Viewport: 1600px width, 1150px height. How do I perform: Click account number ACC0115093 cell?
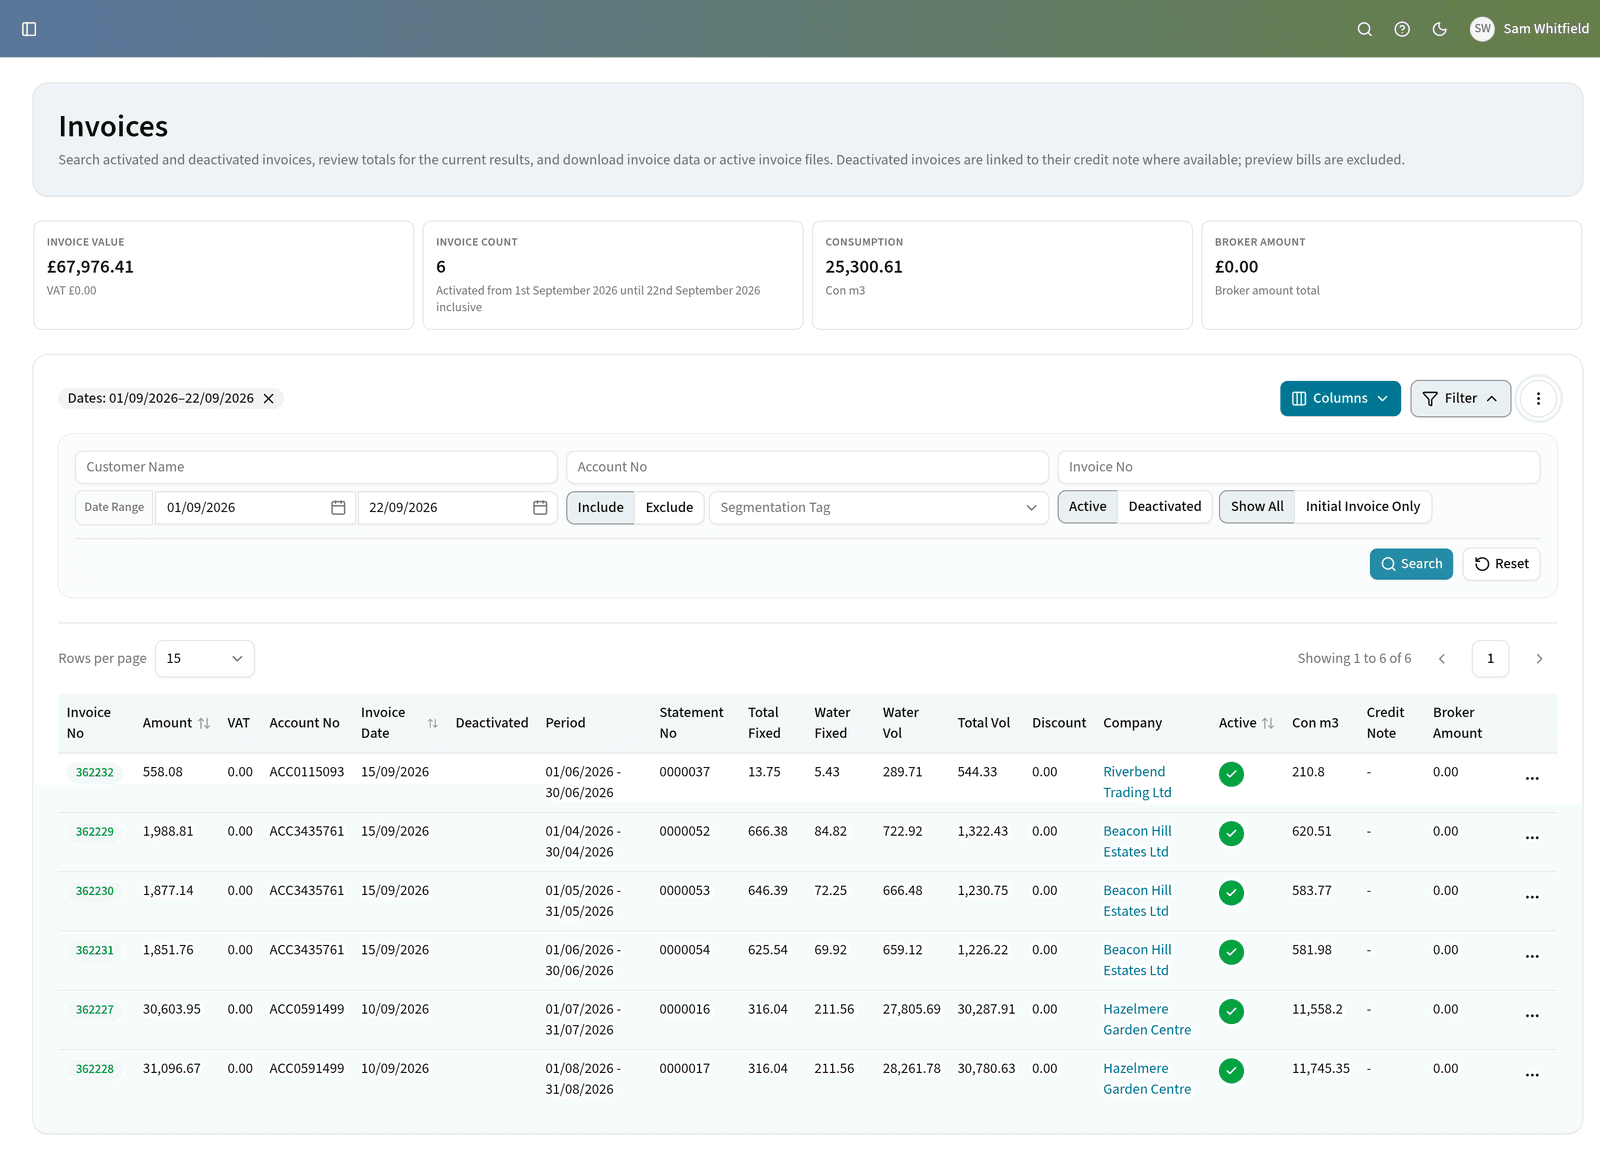tap(306, 772)
